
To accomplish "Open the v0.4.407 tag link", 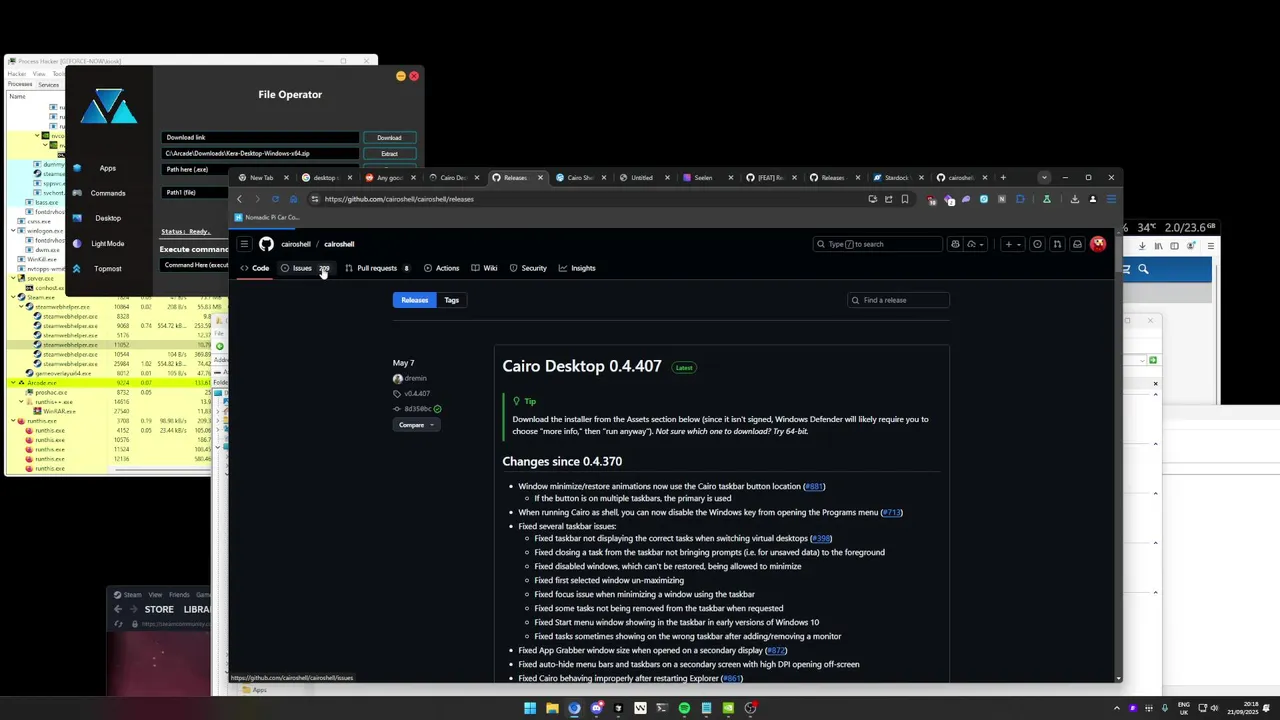I will click(417, 394).
